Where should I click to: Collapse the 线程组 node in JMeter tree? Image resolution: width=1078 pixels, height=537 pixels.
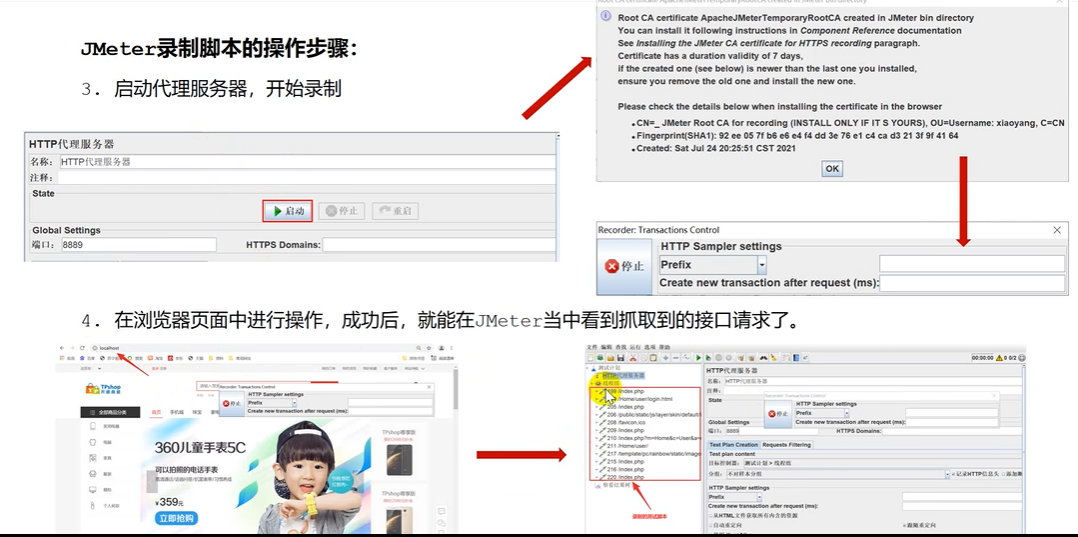click(591, 384)
